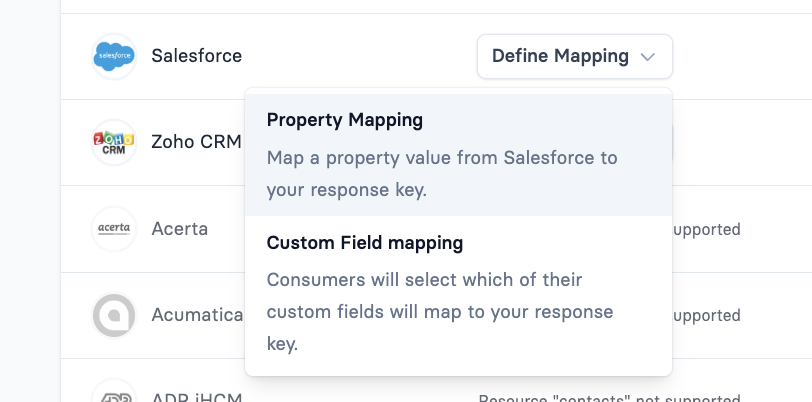Click the ADP iHCM integration name

point(197,396)
